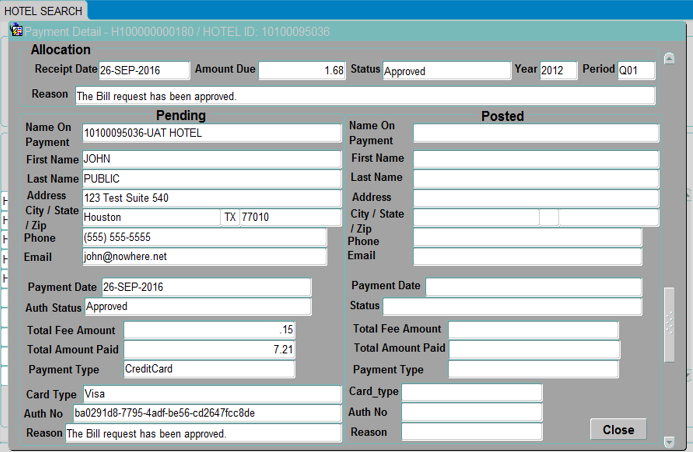693x452 pixels.
Task: Focus the Posted Payment Date field
Action: pos(533,287)
